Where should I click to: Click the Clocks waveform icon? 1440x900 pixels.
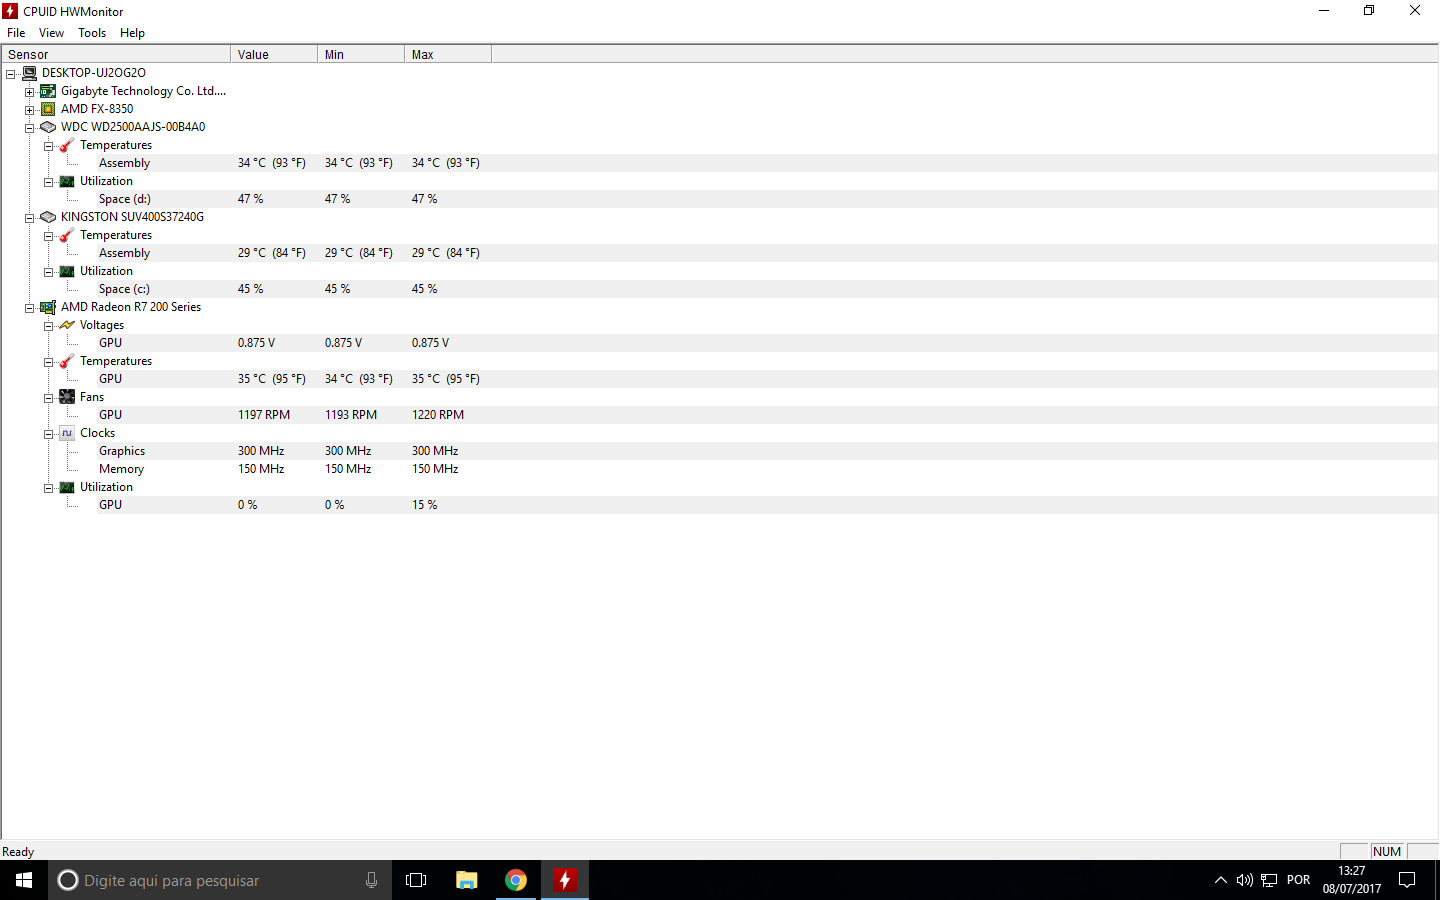click(67, 433)
